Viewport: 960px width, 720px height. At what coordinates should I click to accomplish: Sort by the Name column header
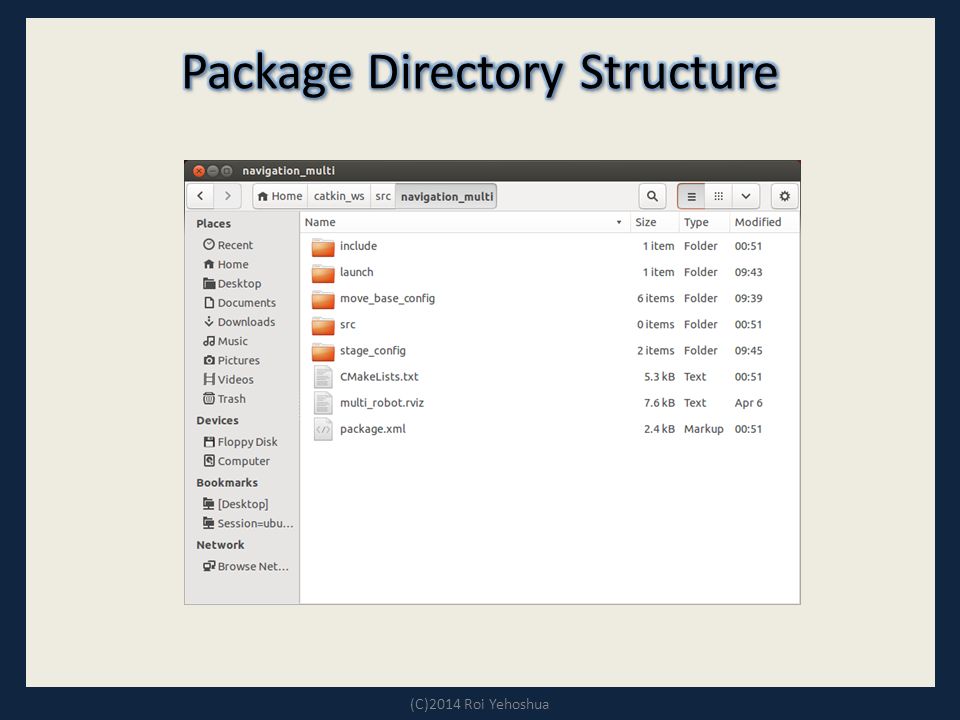(x=465, y=222)
